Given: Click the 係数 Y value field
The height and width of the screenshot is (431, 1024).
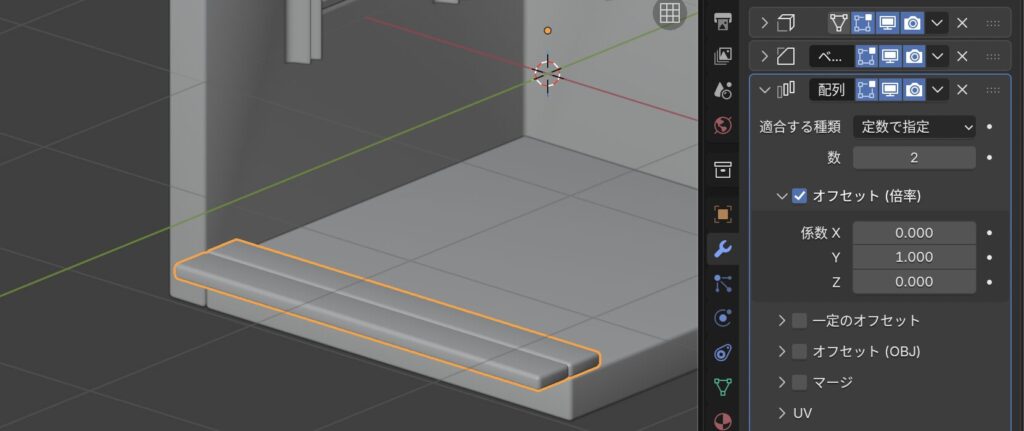Looking at the screenshot, I should click(x=914, y=257).
